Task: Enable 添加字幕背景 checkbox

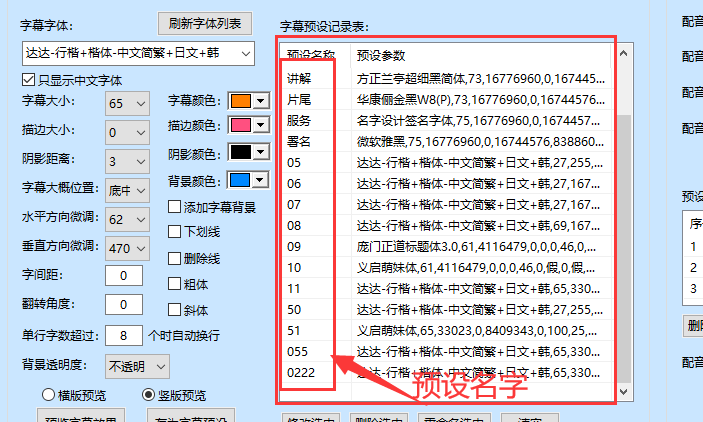Action: point(174,207)
